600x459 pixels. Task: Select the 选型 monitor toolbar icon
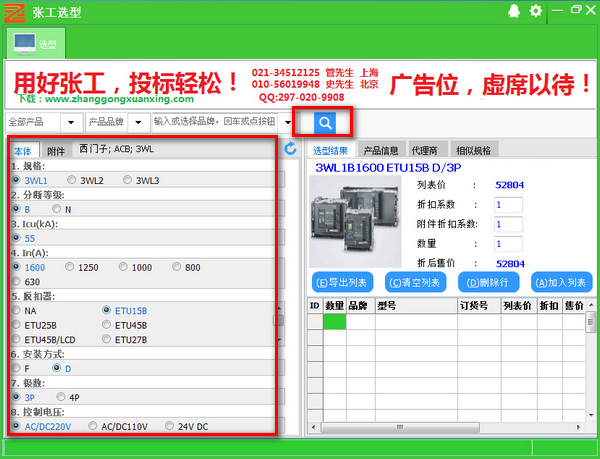point(36,44)
